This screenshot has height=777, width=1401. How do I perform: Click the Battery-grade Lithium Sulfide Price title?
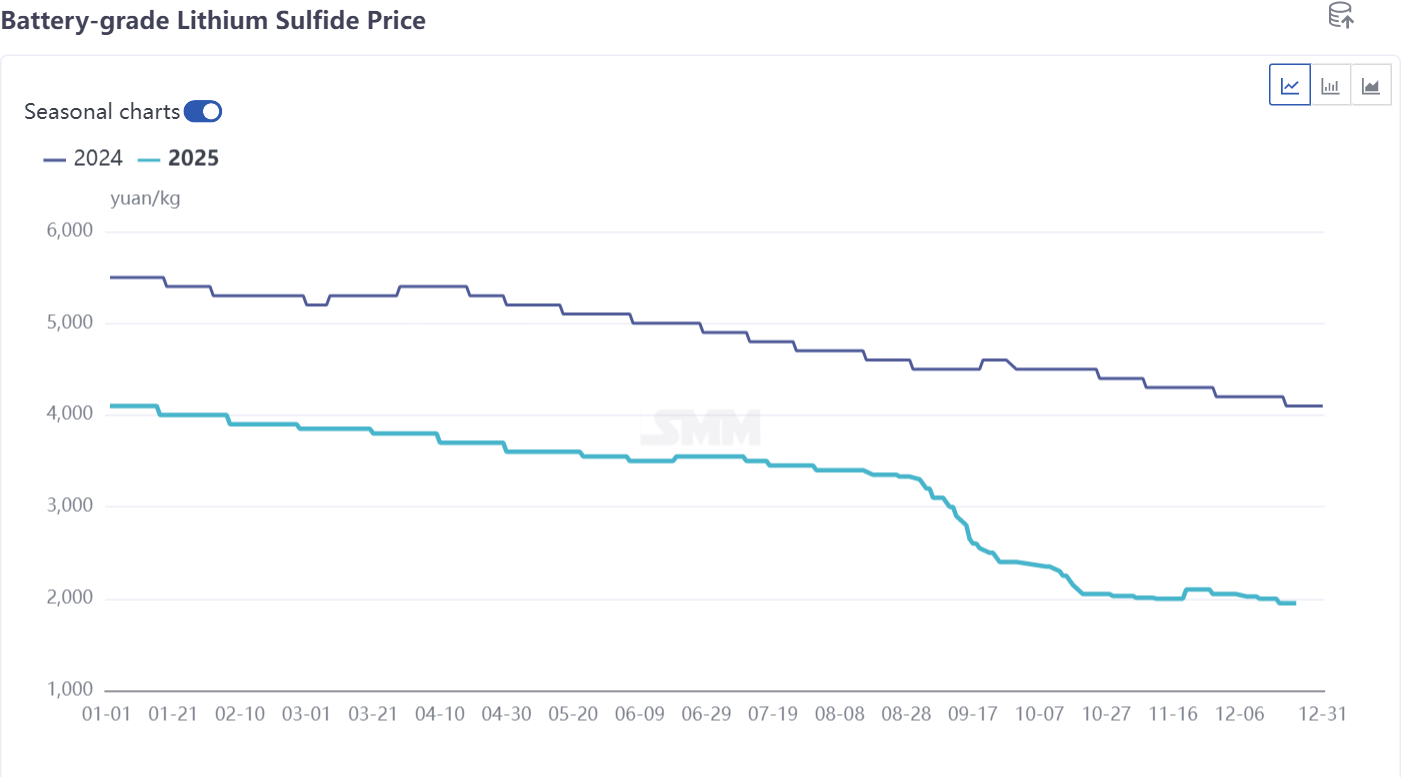click(x=213, y=20)
